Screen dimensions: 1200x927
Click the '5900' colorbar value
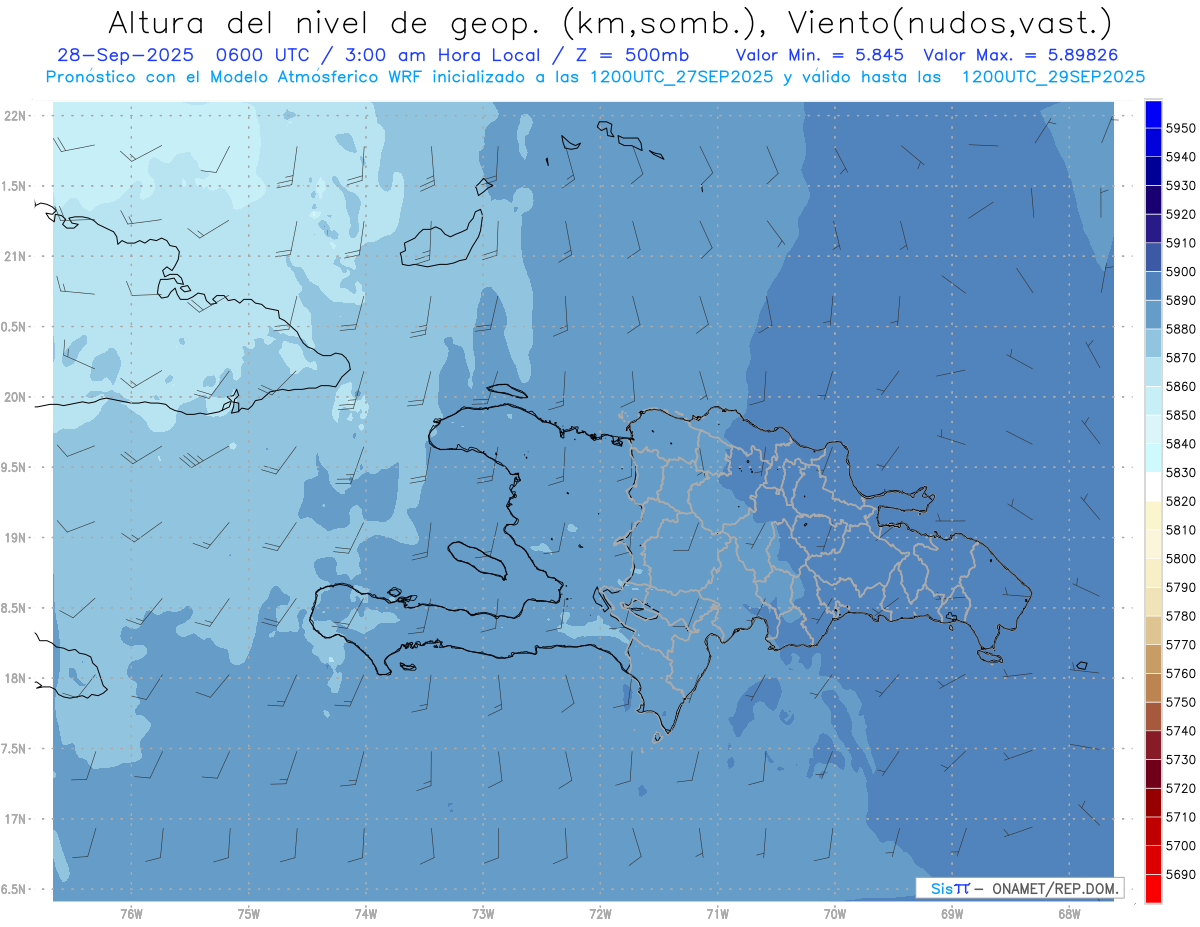coord(1181,272)
